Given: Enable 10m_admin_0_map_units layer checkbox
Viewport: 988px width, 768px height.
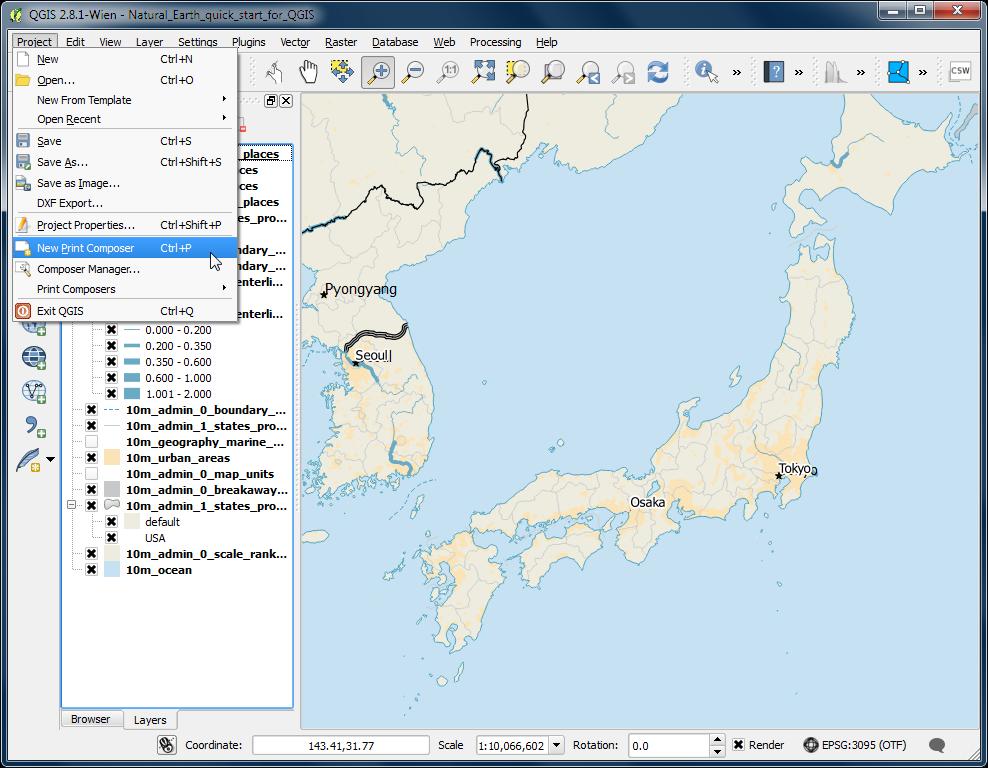Looking at the screenshot, I should (x=91, y=474).
